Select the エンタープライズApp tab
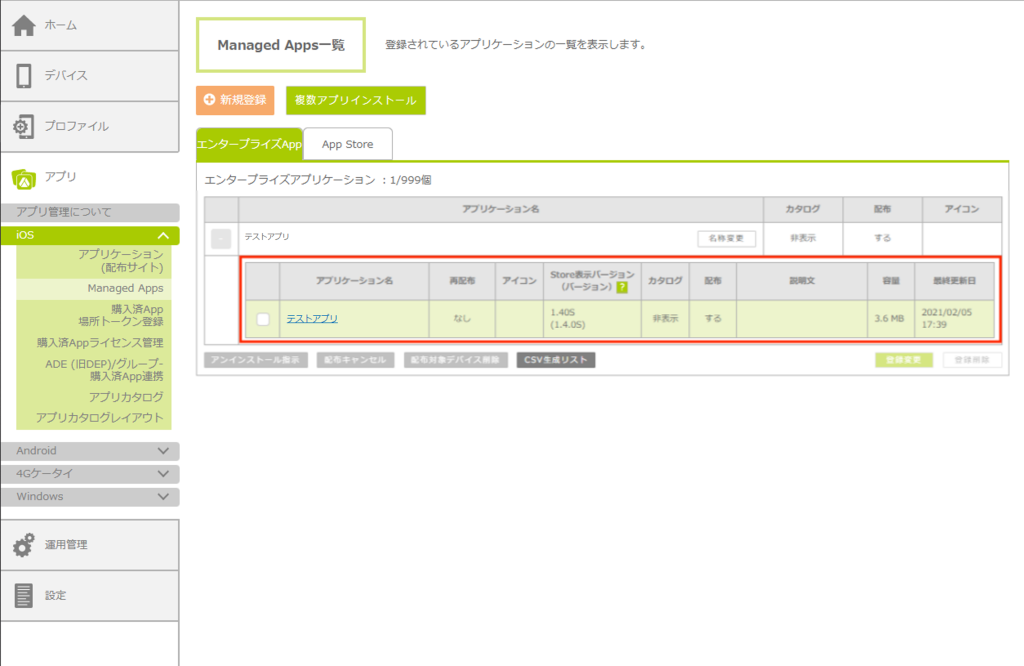 (249, 145)
